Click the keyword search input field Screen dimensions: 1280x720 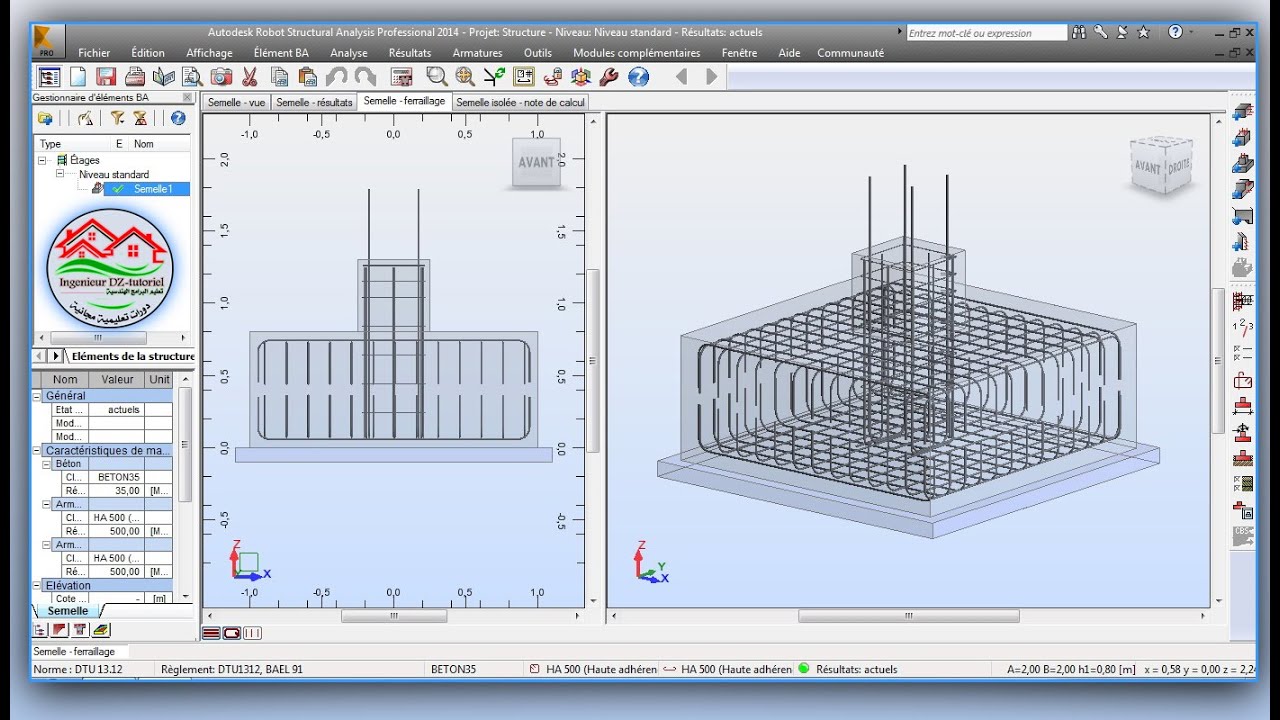click(x=986, y=33)
